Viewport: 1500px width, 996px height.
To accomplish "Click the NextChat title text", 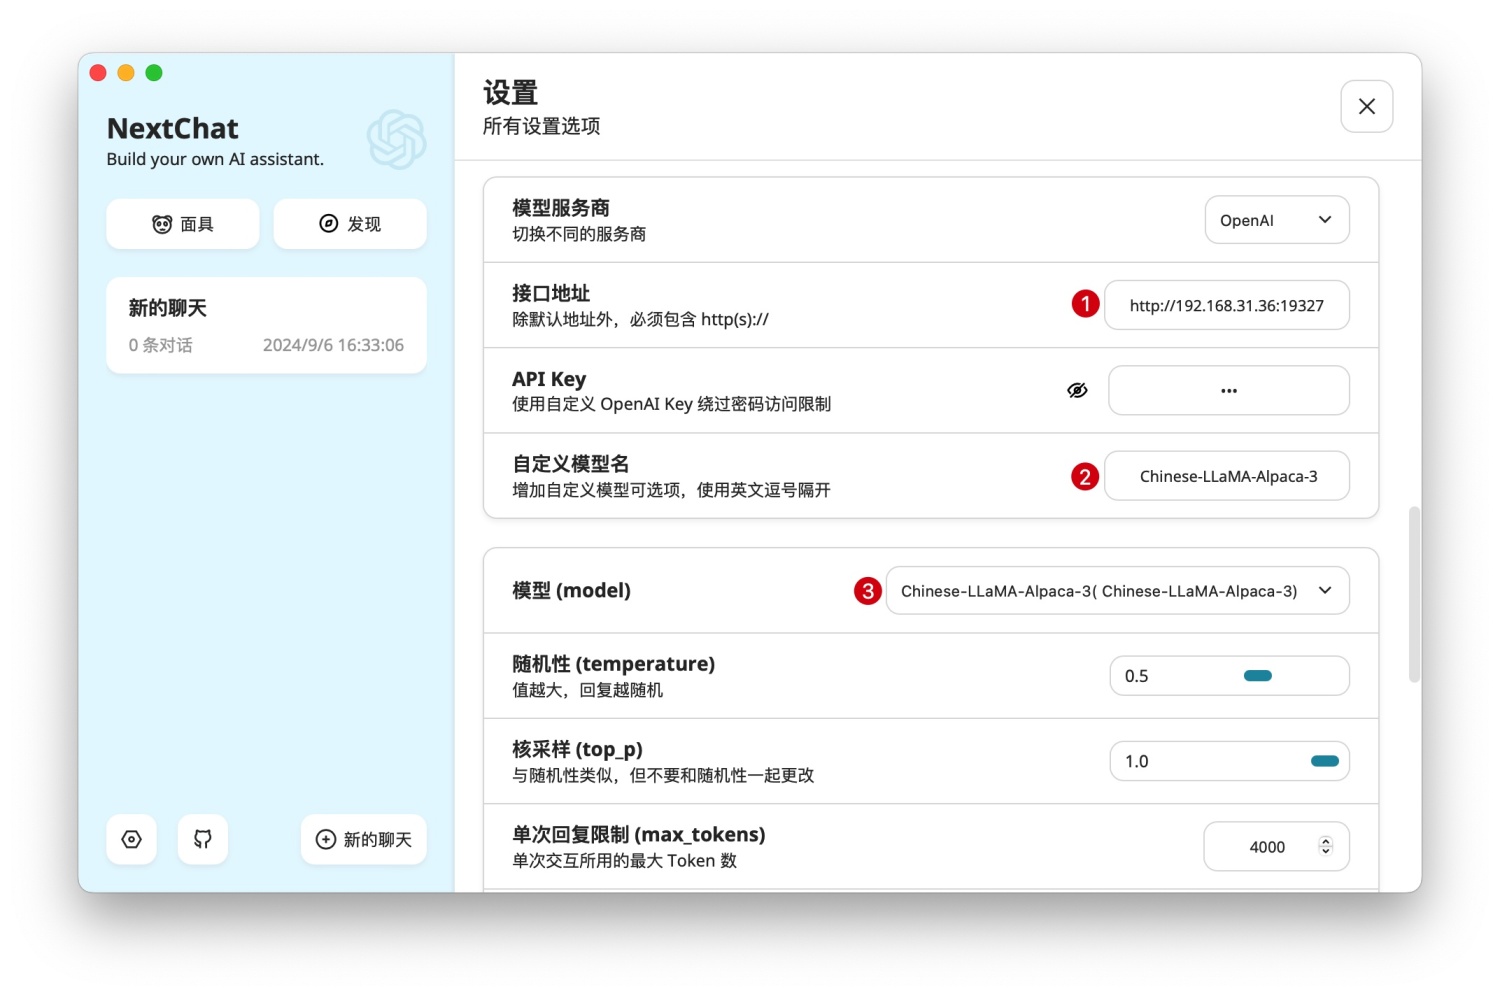I will [x=173, y=129].
